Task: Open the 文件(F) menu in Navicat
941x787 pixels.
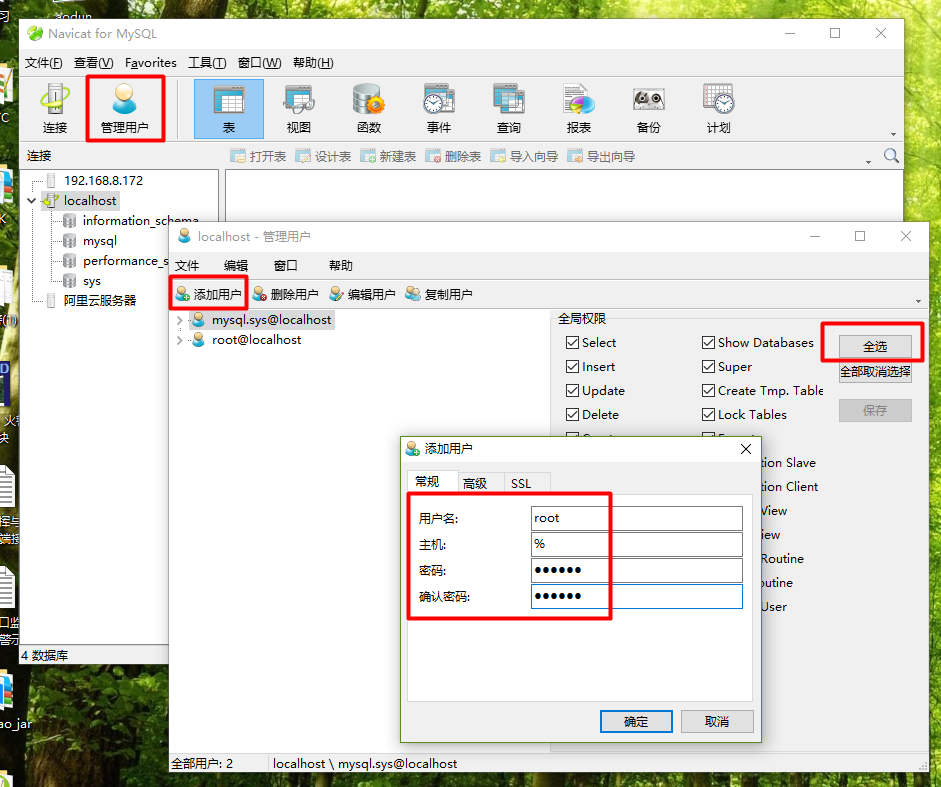Action: pyautogui.click(x=43, y=63)
